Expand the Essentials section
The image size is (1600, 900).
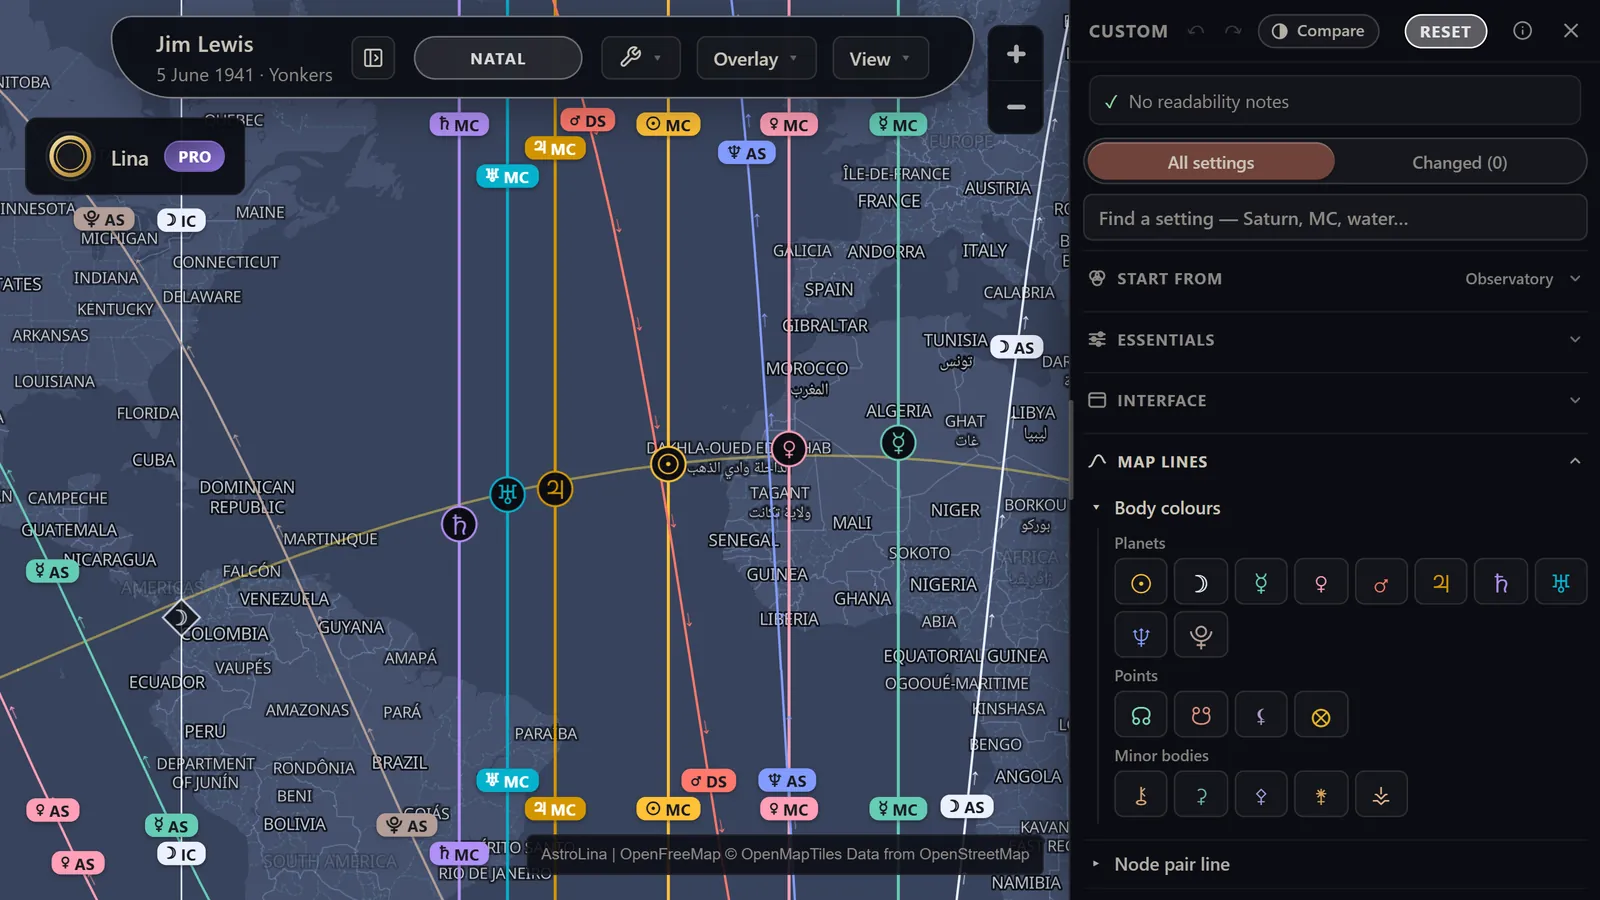1335,340
